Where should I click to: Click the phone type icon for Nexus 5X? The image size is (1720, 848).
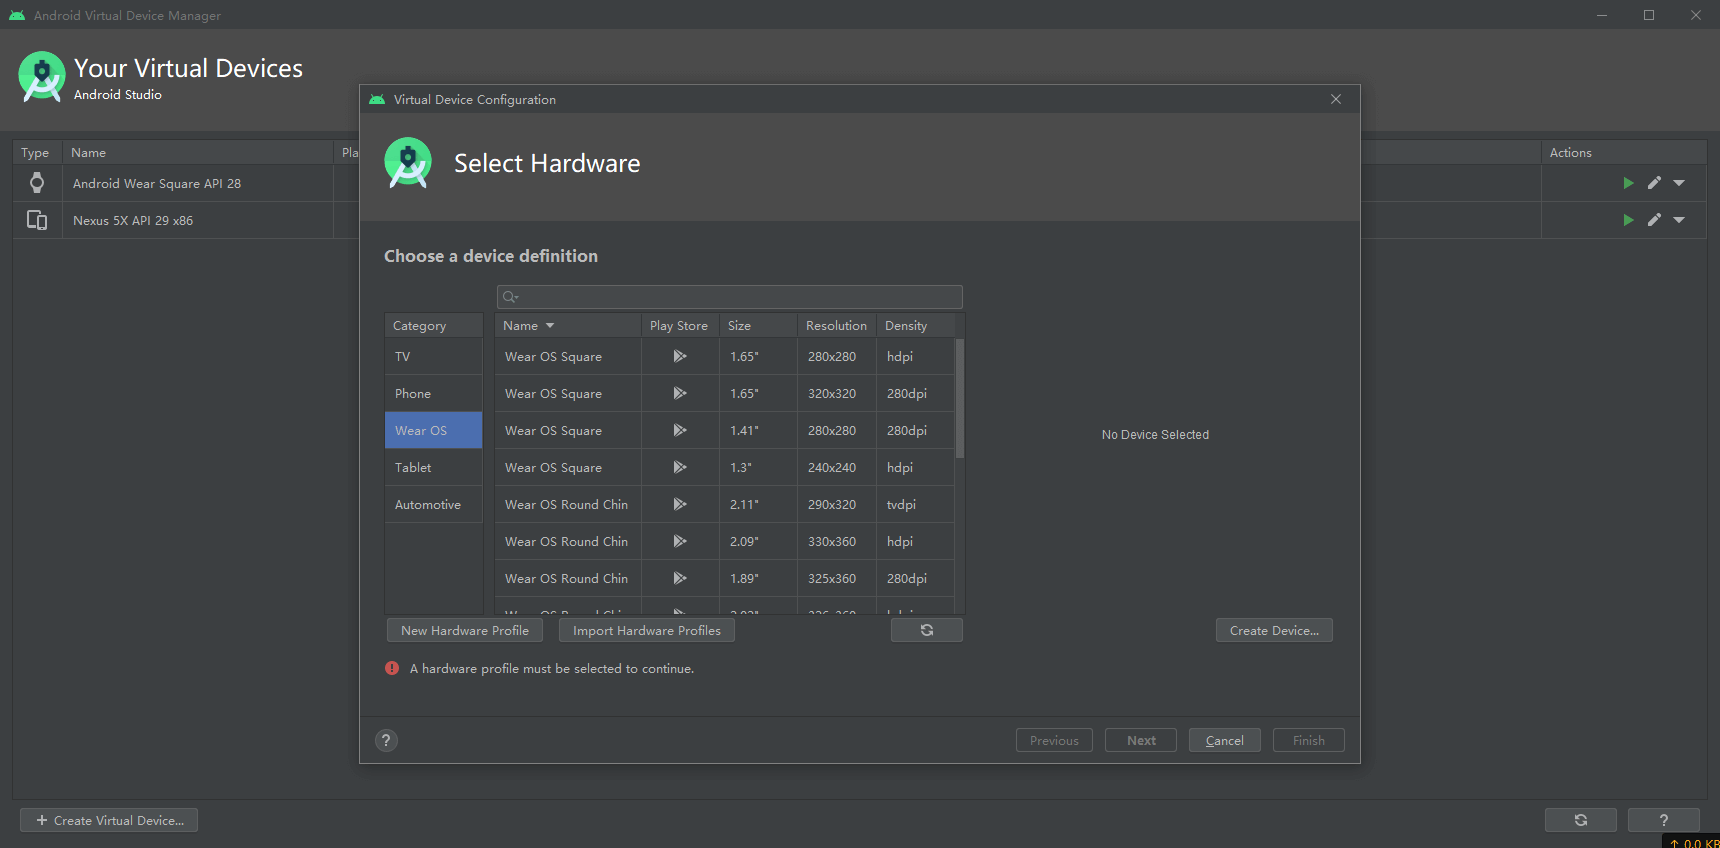click(x=37, y=220)
